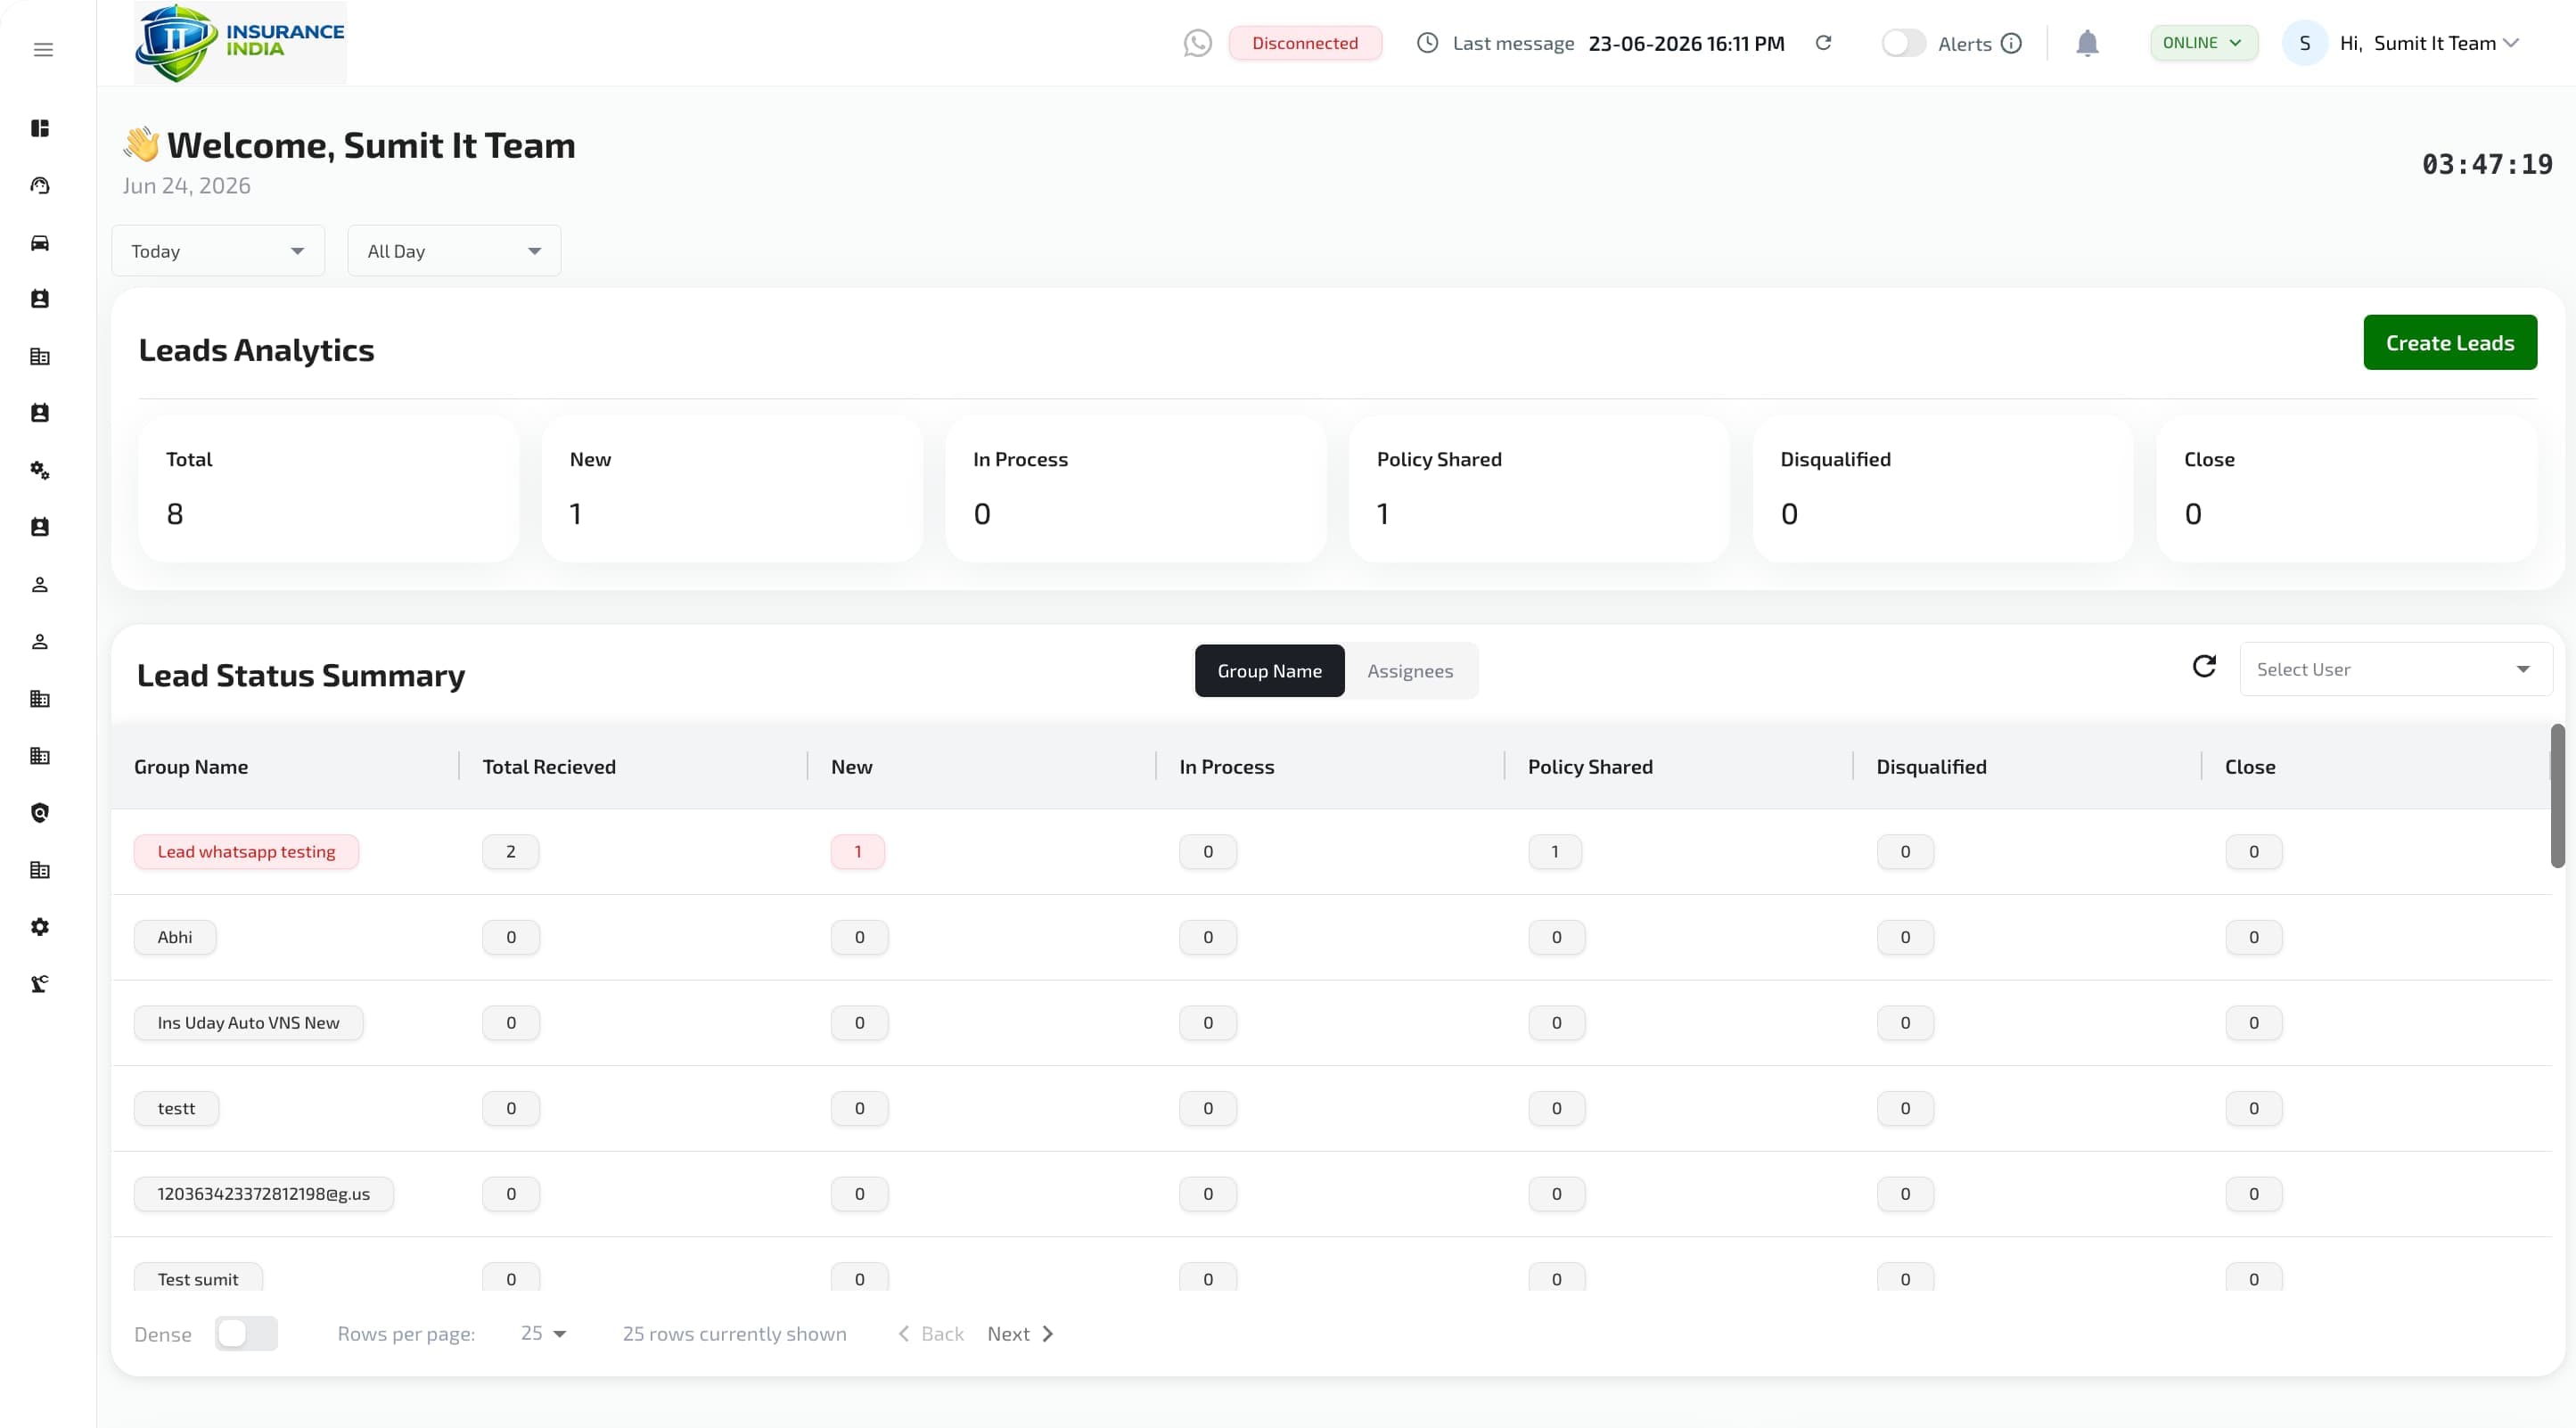The image size is (2576, 1428).
Task: Refresh the last message timestamp
Action: [1823, 43]
